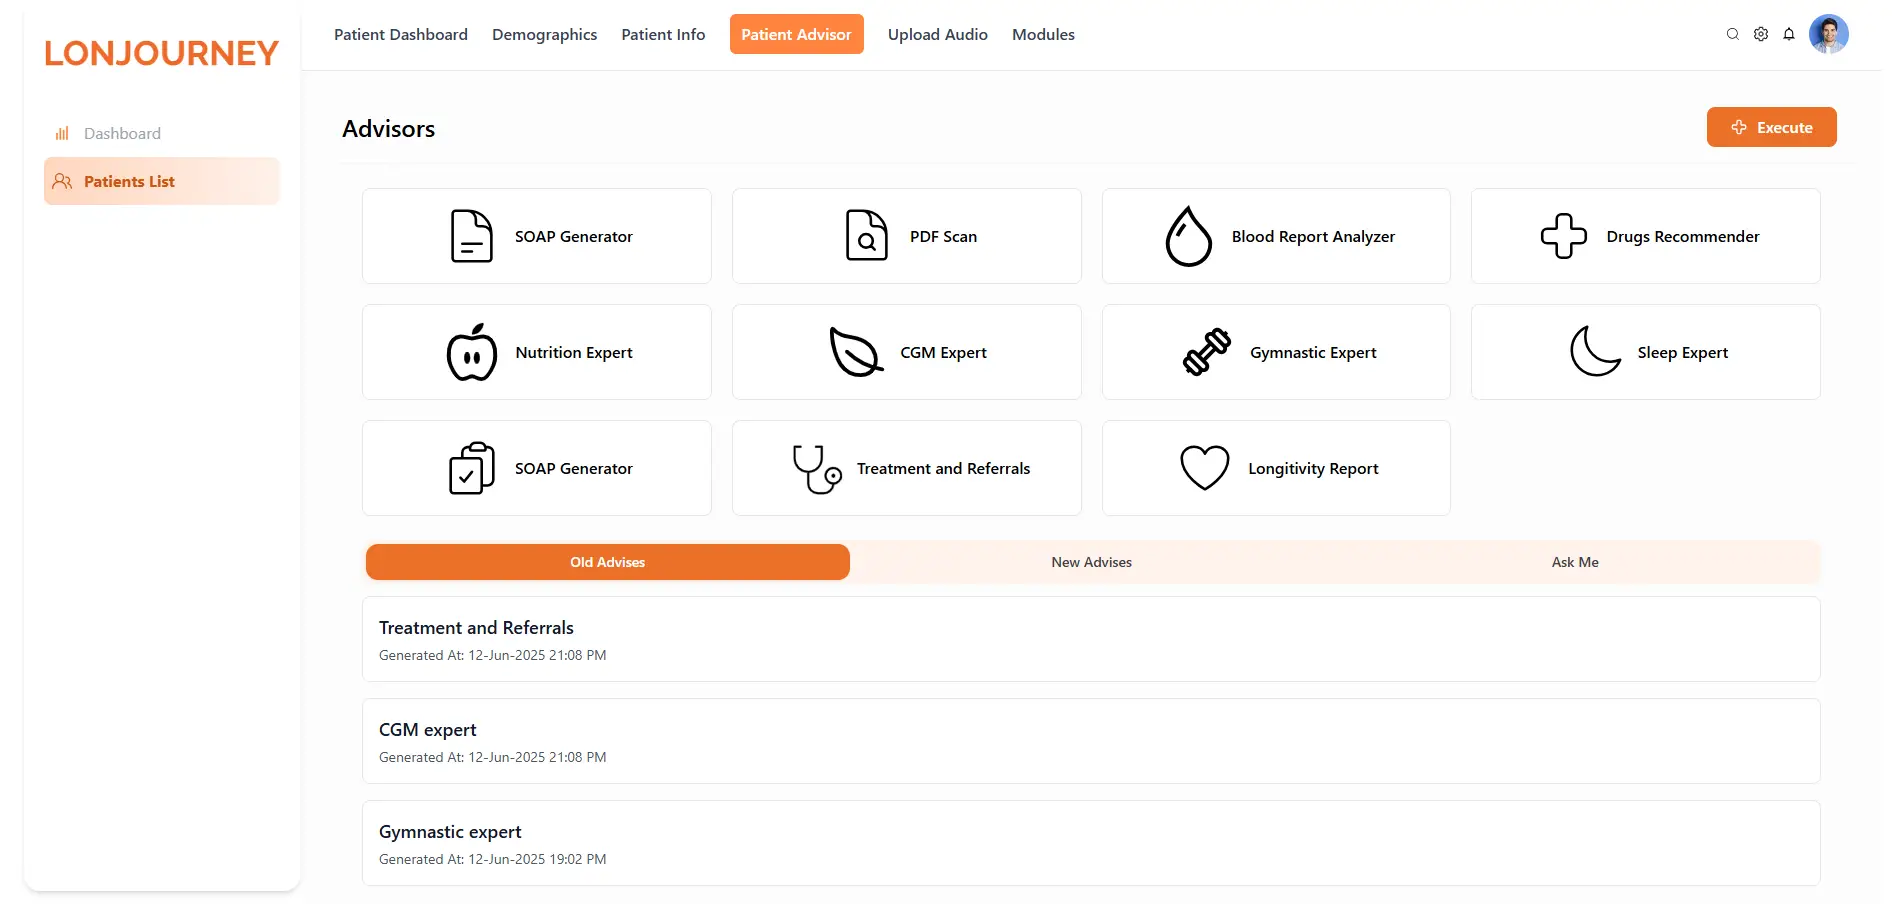
Task: Select Treatment and Referrals stethoscope icon
Action: coord(817,469)
